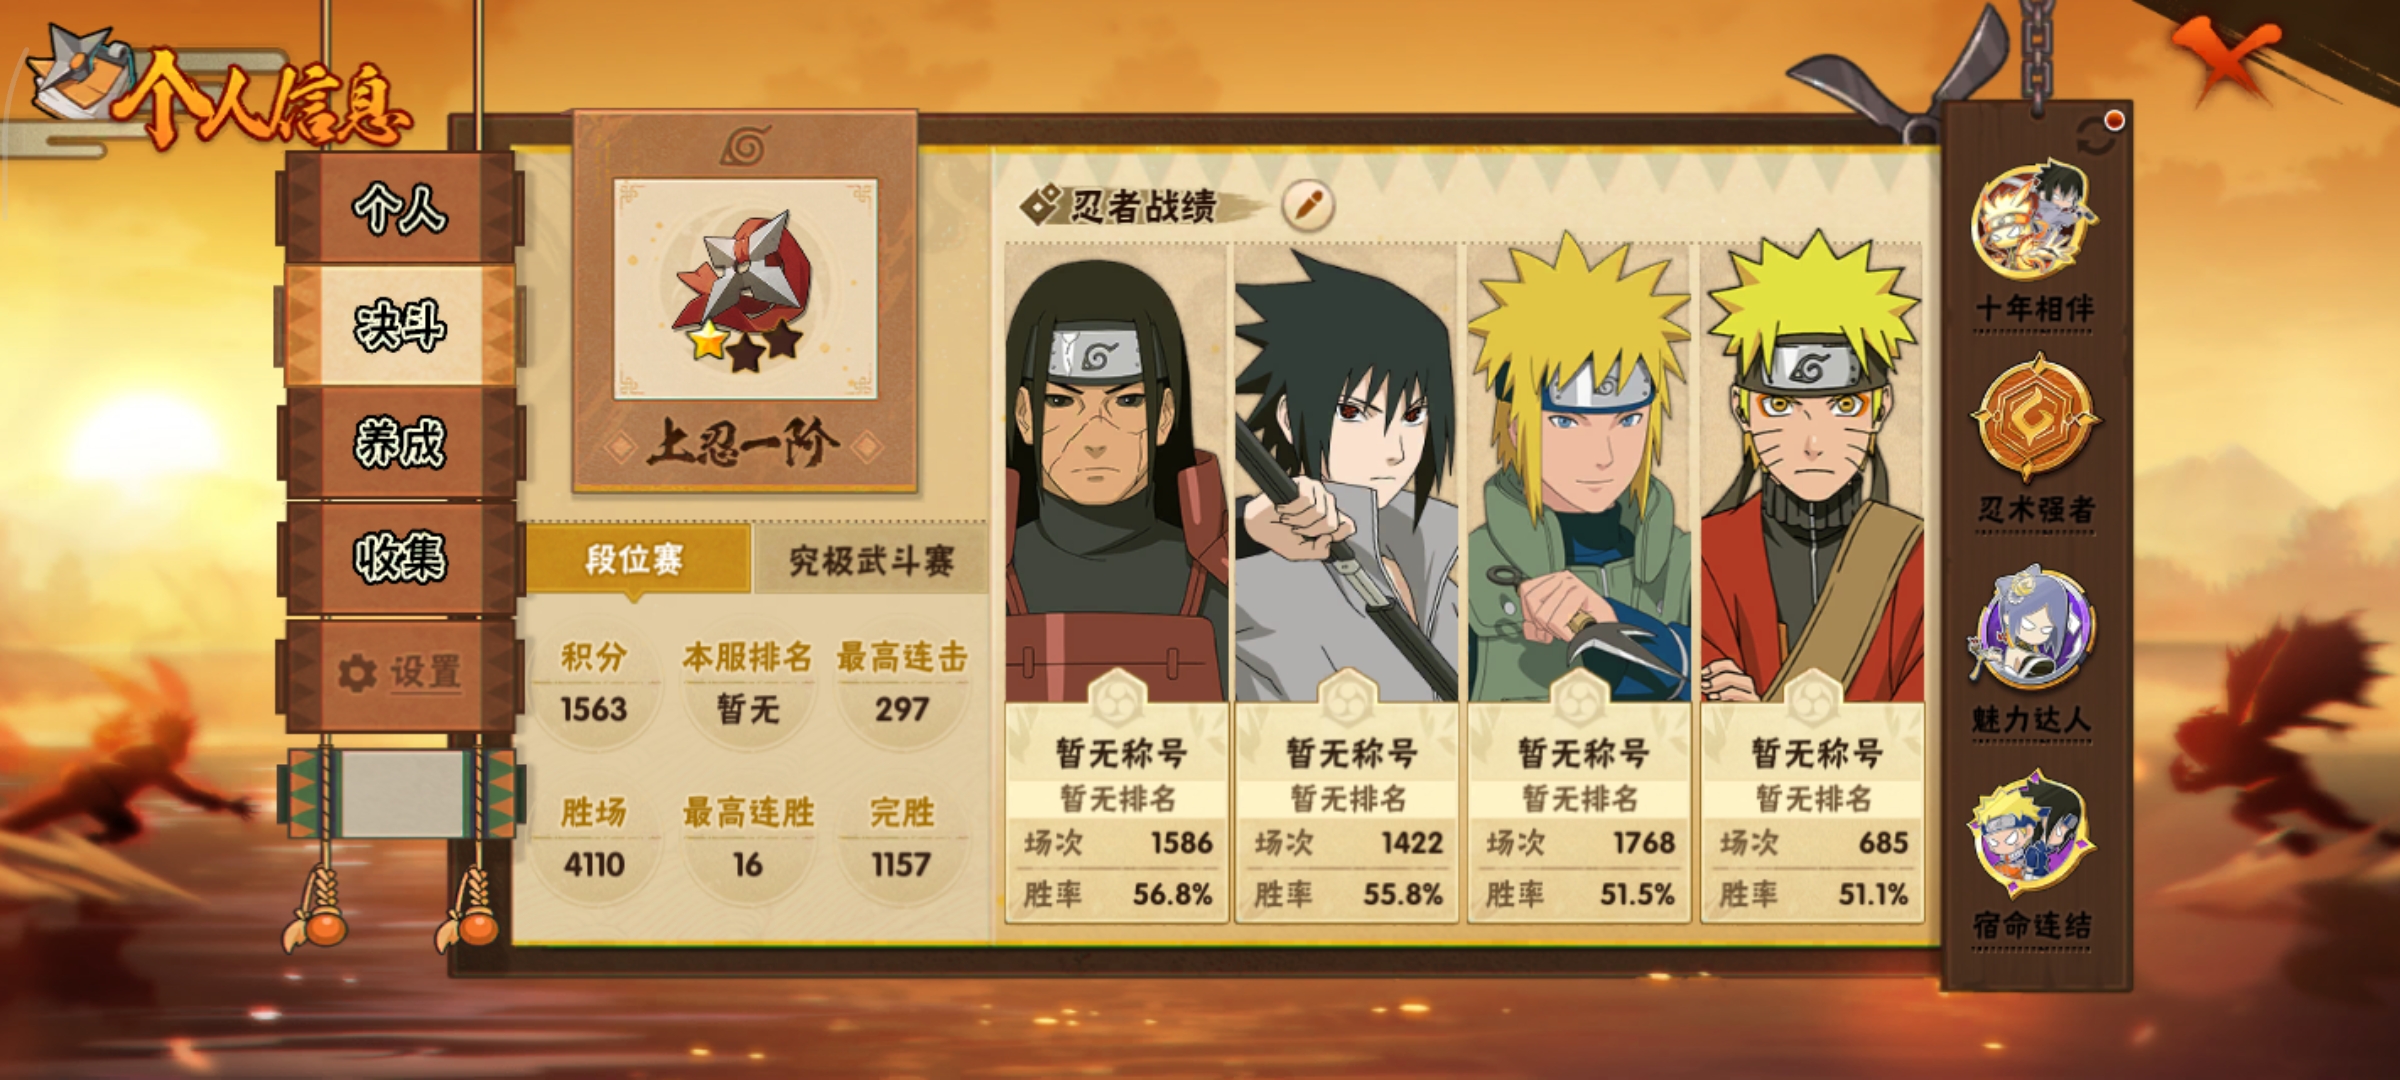The height and width of the screenshot is (1080, 2400).
Task: Click the Hashirama ninja card with 1586 matches
Action: [1117, 583]
